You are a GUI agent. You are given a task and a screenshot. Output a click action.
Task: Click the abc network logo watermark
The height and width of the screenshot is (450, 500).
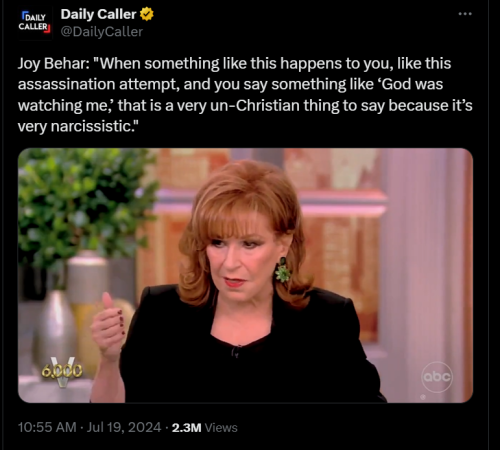[x=437, y=377]
